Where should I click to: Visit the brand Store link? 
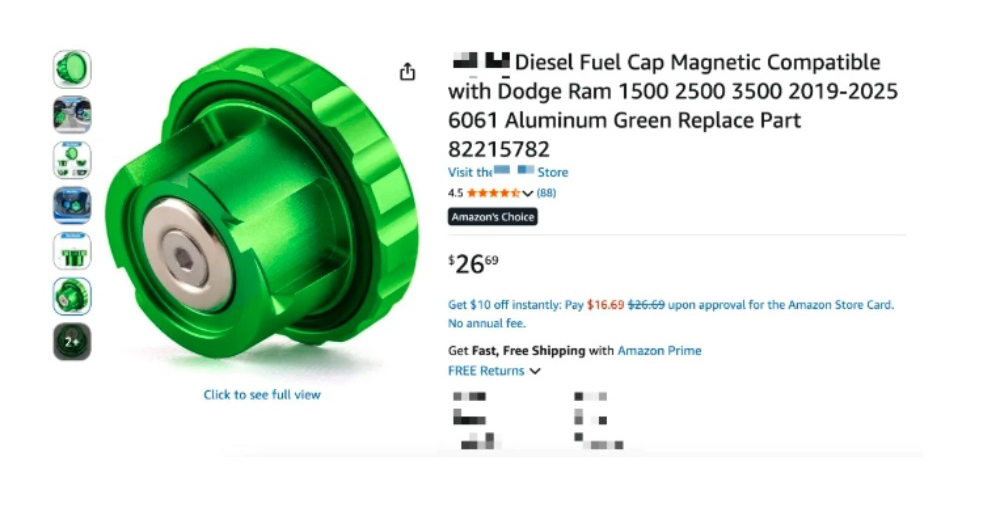point(508,172)
